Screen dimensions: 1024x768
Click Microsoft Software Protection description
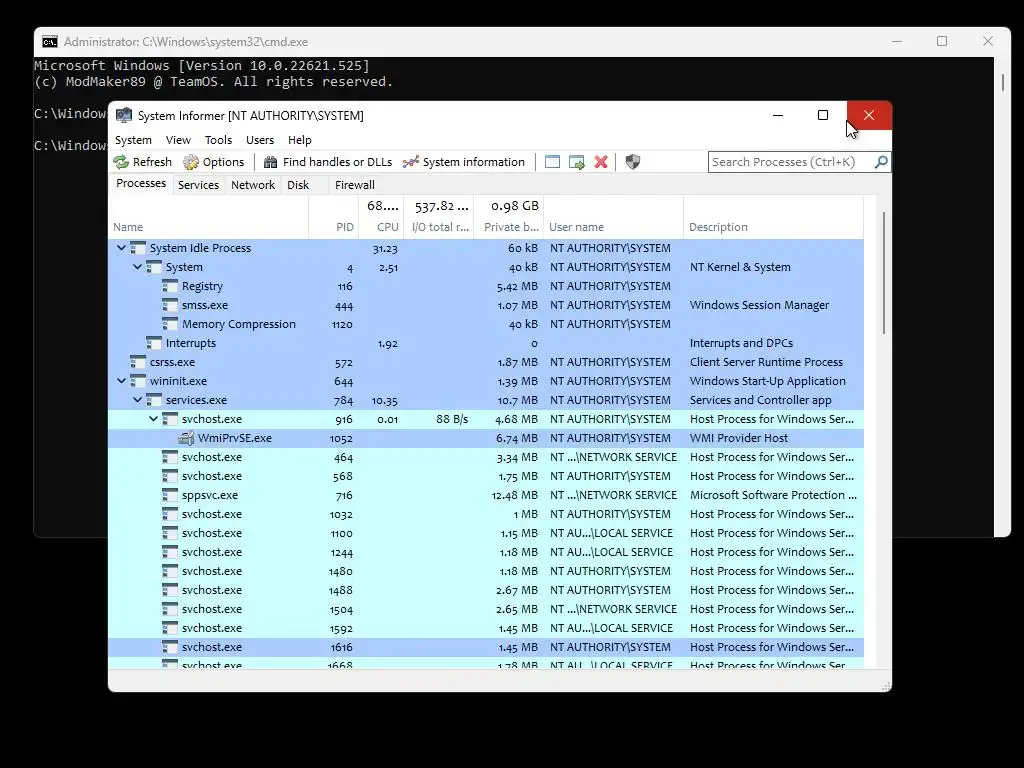click(x=773, y=495)
